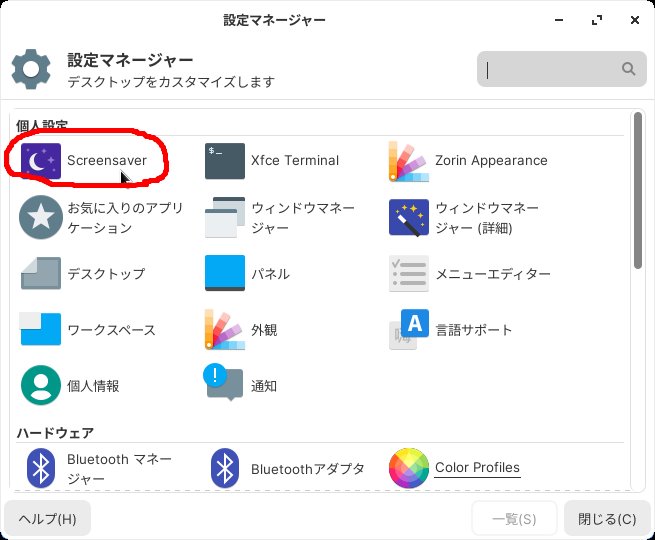The image size is (655, 540).
Task: Open Bluetoothアダプタ icon
Action: (225, 468)
